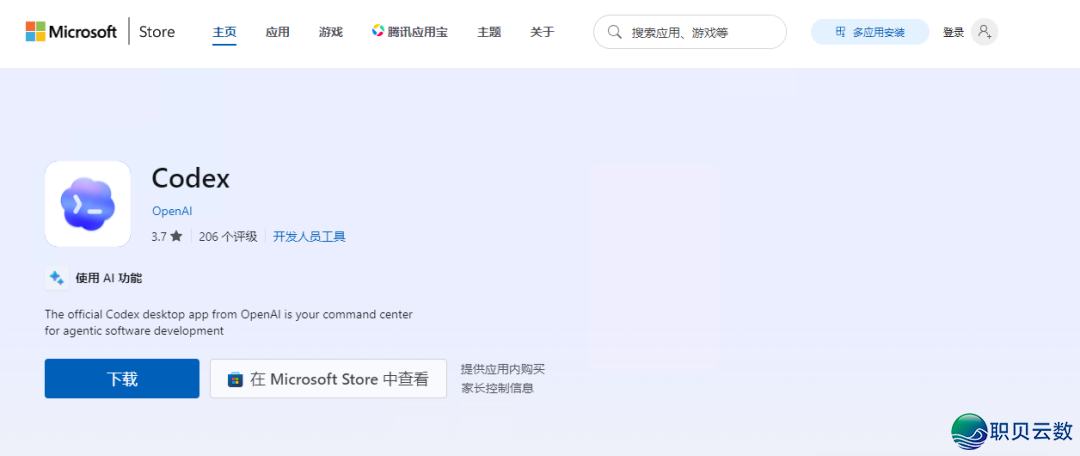Focus the 搜索应用、游戏等 search field
The image size is (1080, 456).
click(x=689, y=32)
